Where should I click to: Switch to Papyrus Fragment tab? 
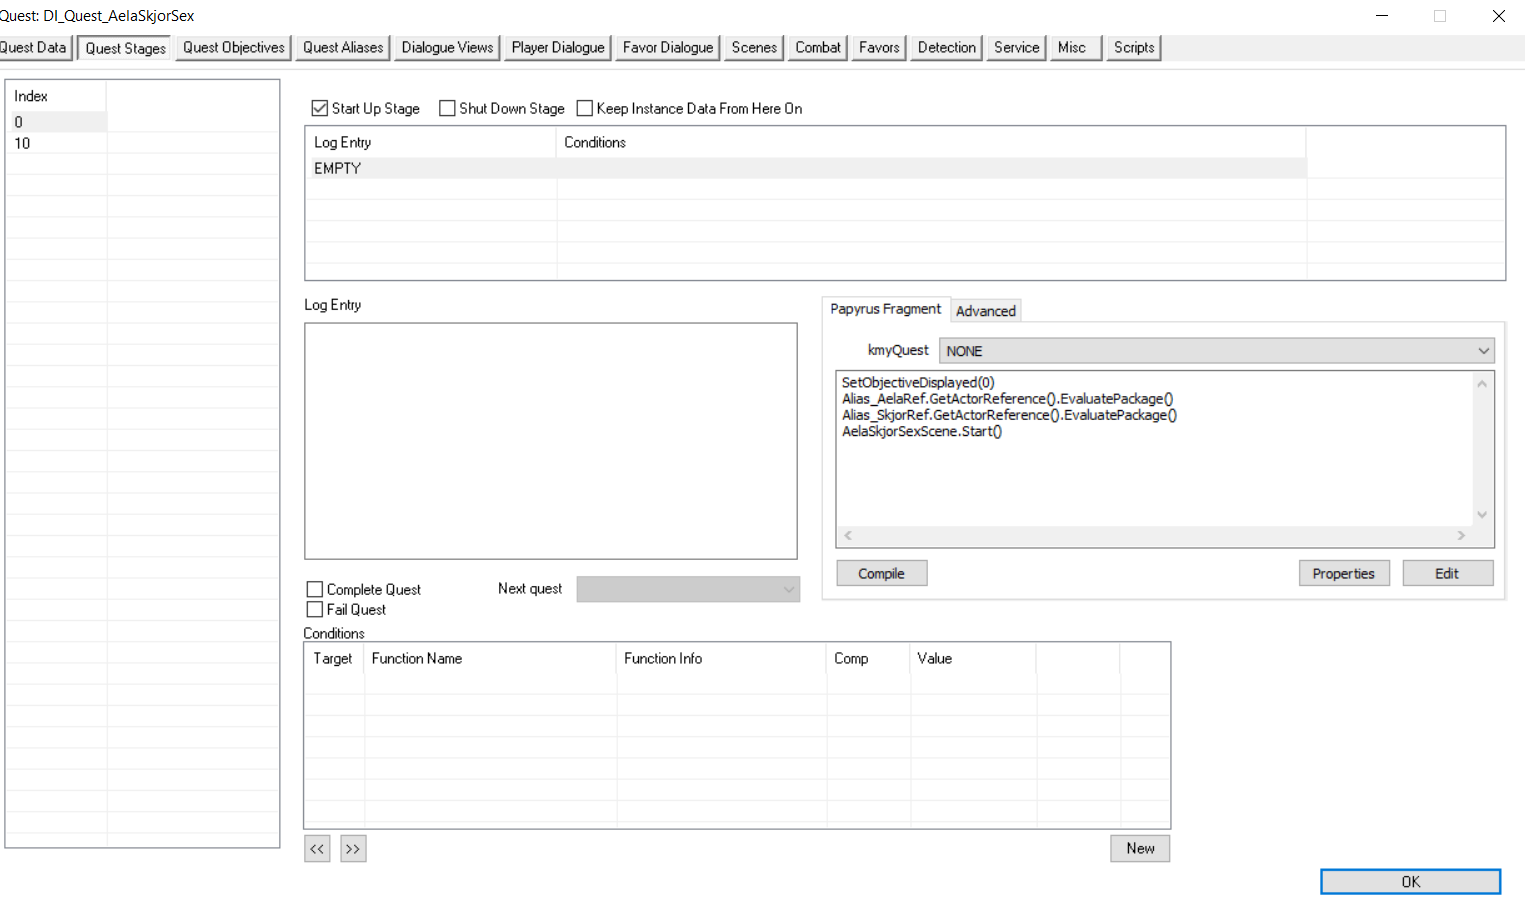(x=885, y=309)
